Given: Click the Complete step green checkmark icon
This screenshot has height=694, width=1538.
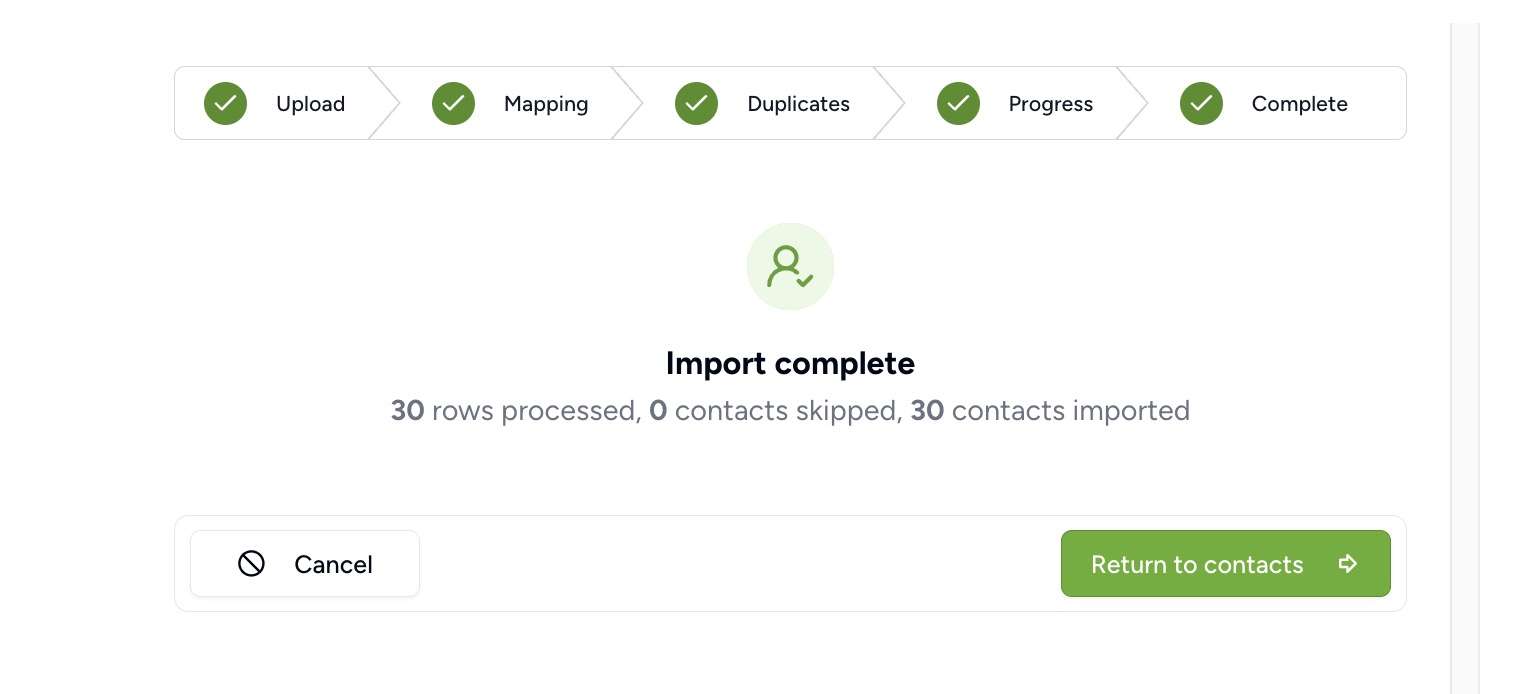Looking at the screenshot, I should (1201, 103).
